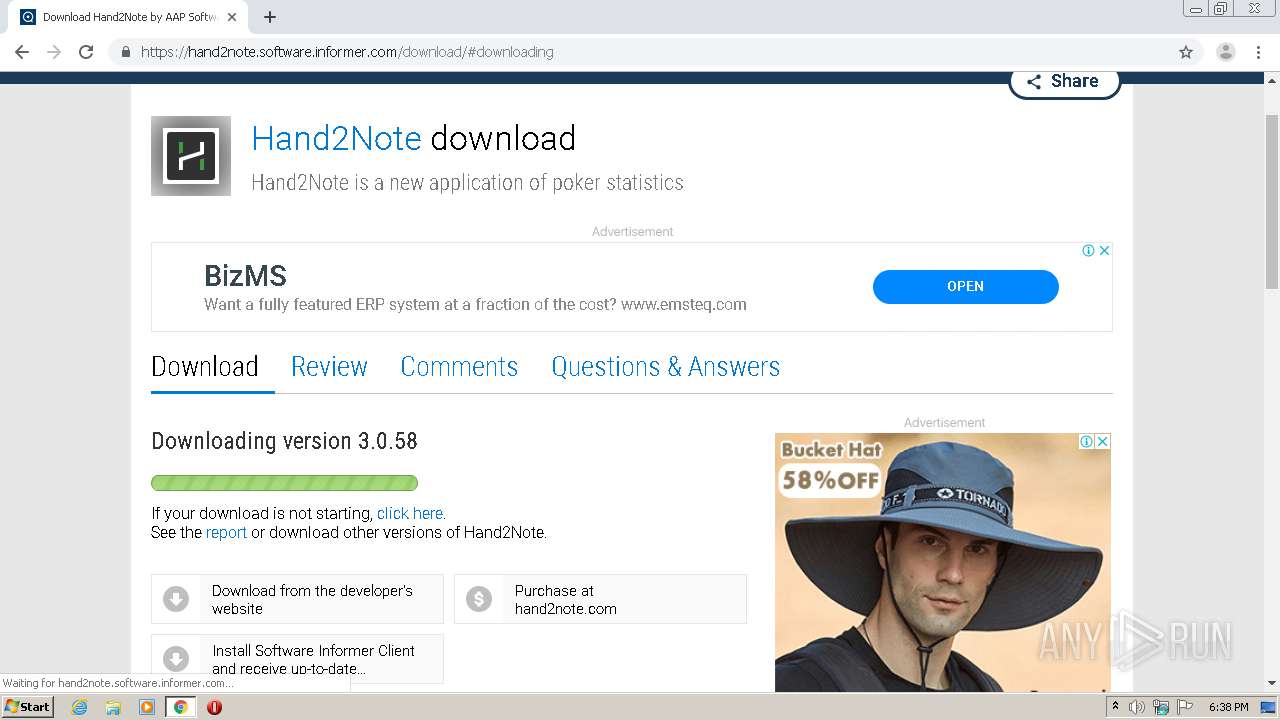Click the Share button
Image resolution: width=1280 pixels, height=720 pixels.
click(x=1064, y=82)
